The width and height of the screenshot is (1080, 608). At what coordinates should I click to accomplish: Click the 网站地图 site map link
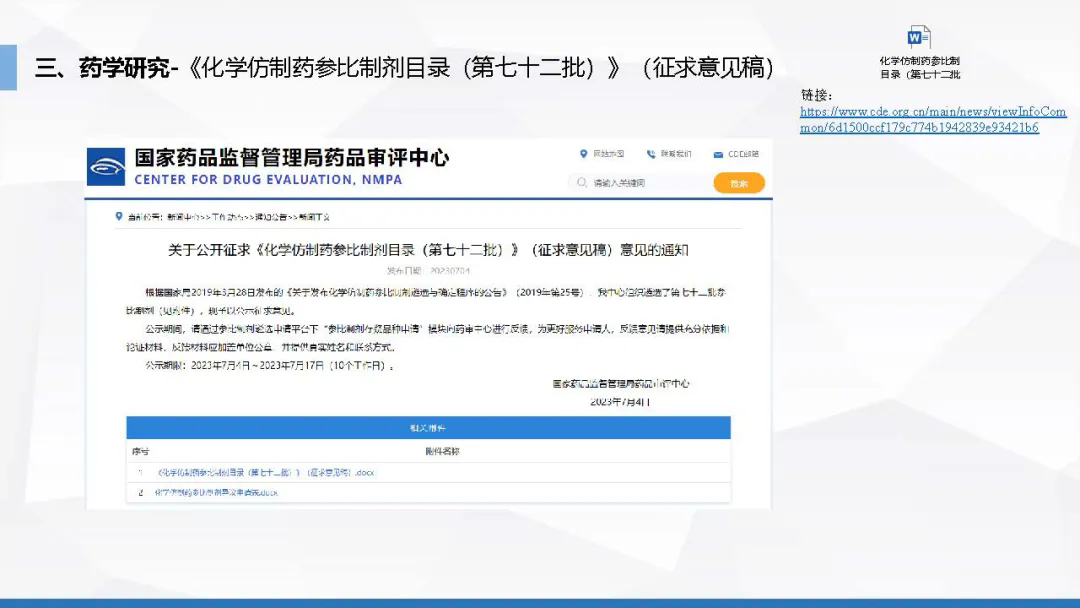pos(608,154)
